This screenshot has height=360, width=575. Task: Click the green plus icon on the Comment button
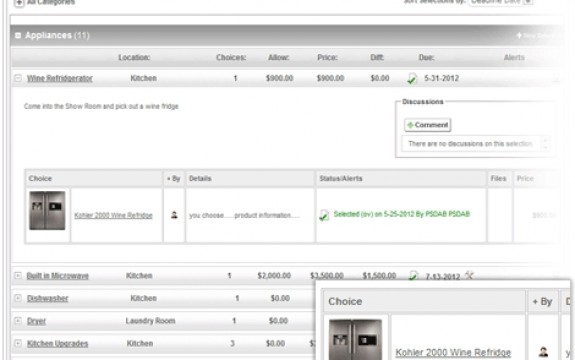point(410,125)
